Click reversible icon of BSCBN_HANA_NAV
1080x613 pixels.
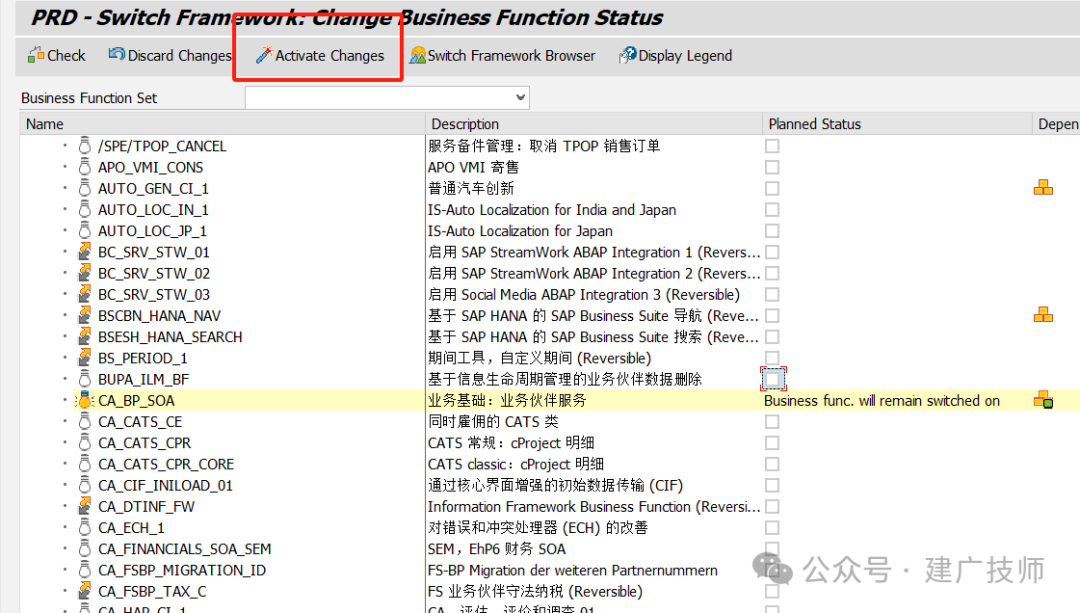pyautogui.click(x=84, y=315)
